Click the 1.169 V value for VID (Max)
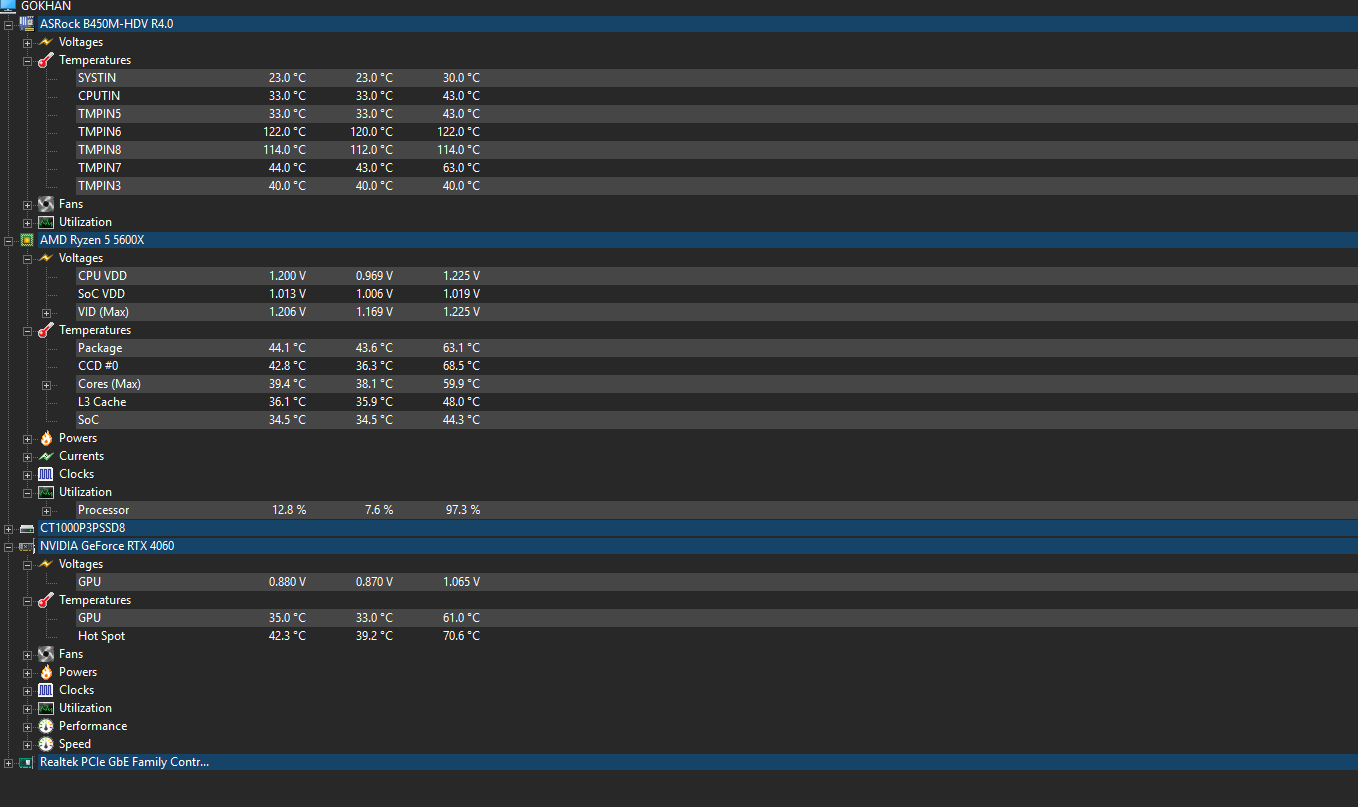 click(x=374, y=312)
